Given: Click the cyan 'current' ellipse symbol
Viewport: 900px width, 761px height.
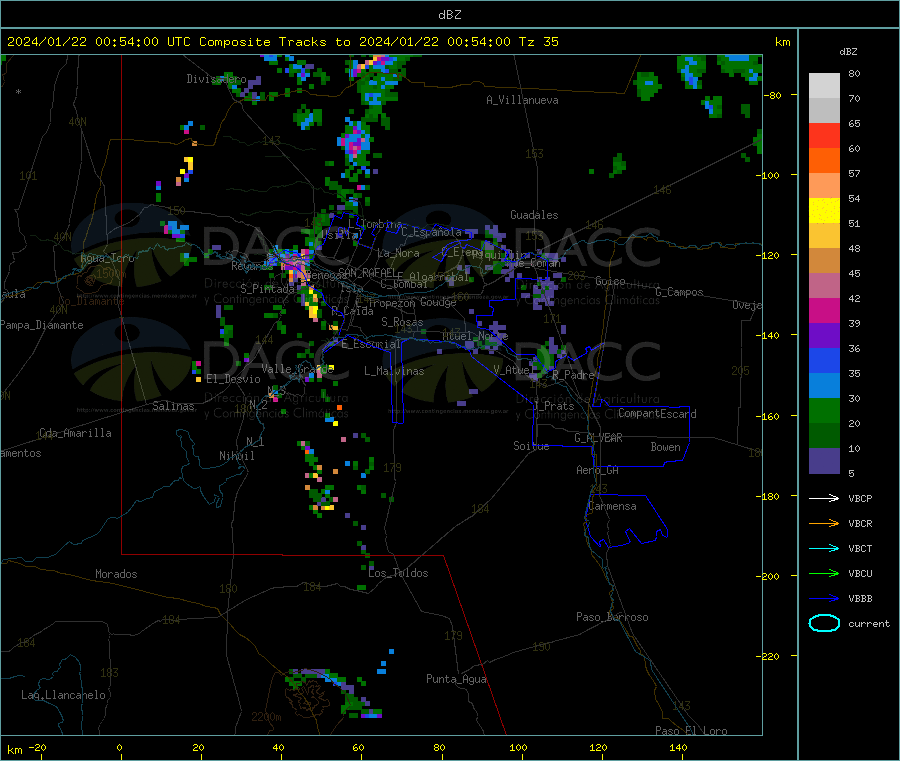Looking at the screenshot, I should (824, 623).
